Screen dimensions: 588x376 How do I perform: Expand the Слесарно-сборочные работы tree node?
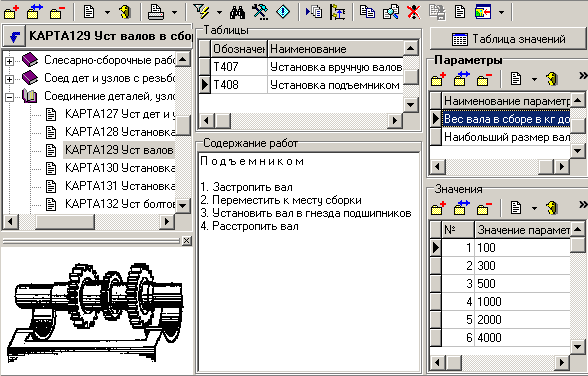[x=9, y=61]
